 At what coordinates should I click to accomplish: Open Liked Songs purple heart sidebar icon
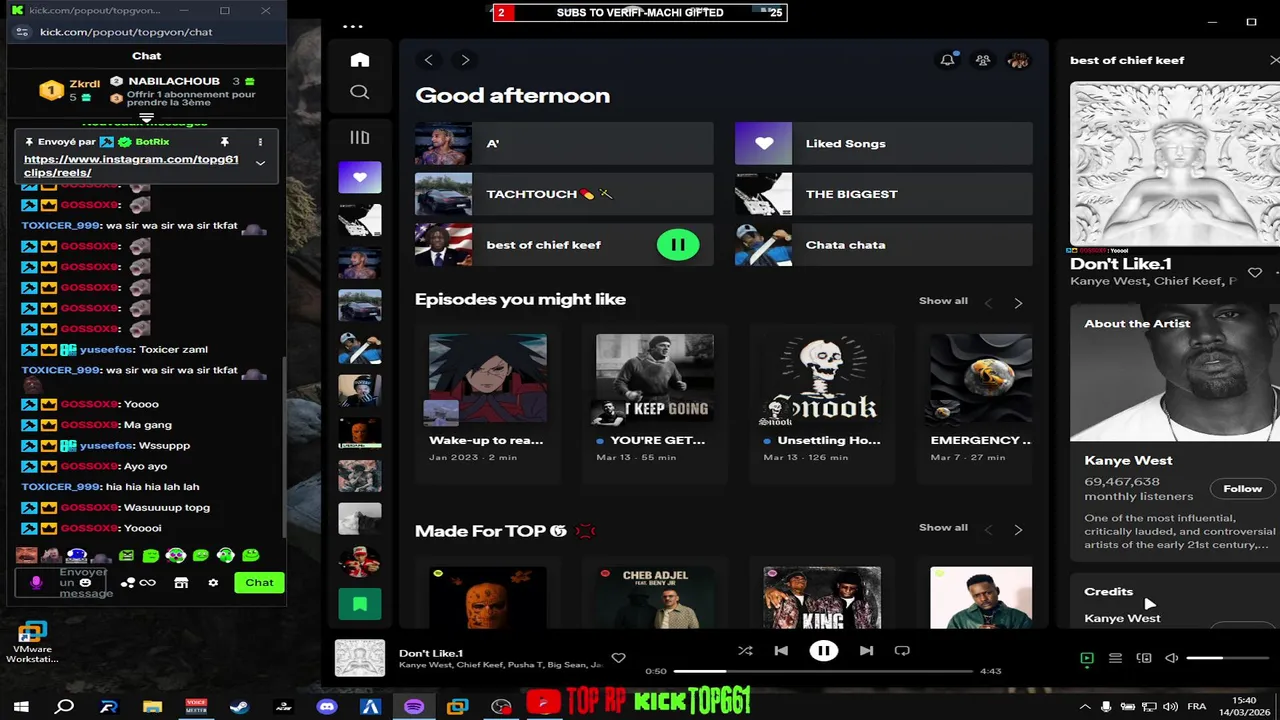click(360, 177)
